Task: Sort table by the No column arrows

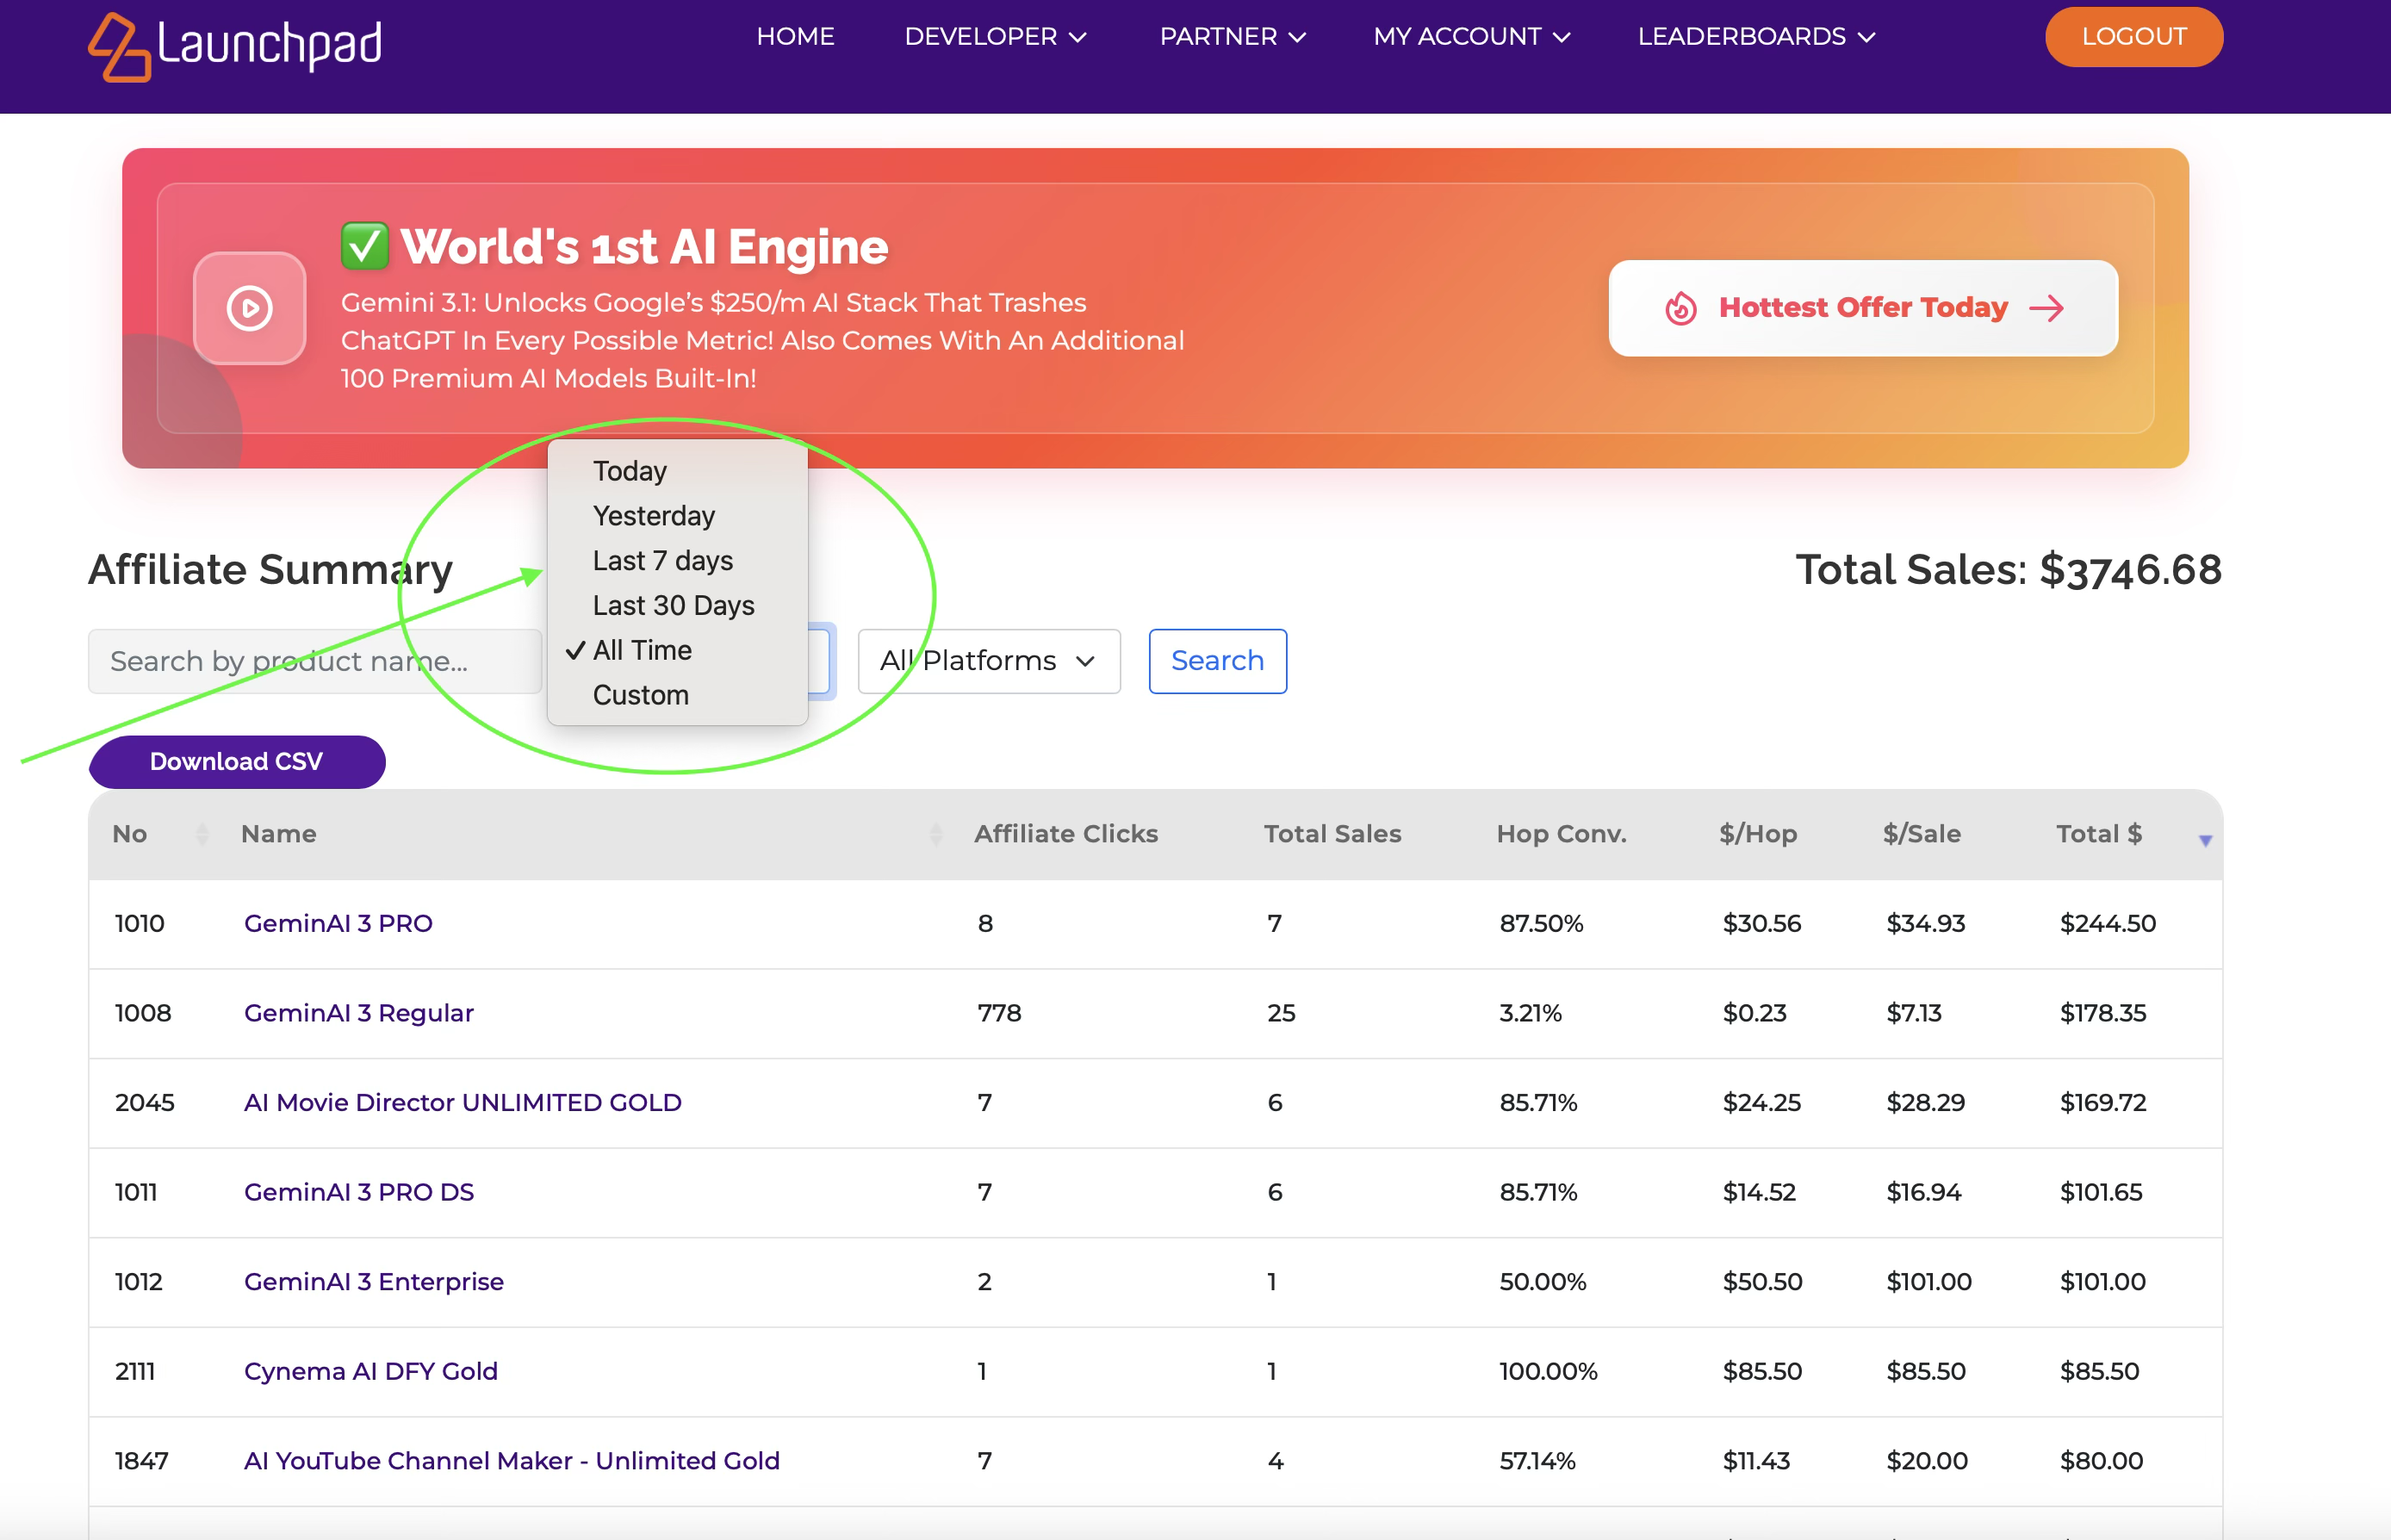Action: click(x=202, y=834)
